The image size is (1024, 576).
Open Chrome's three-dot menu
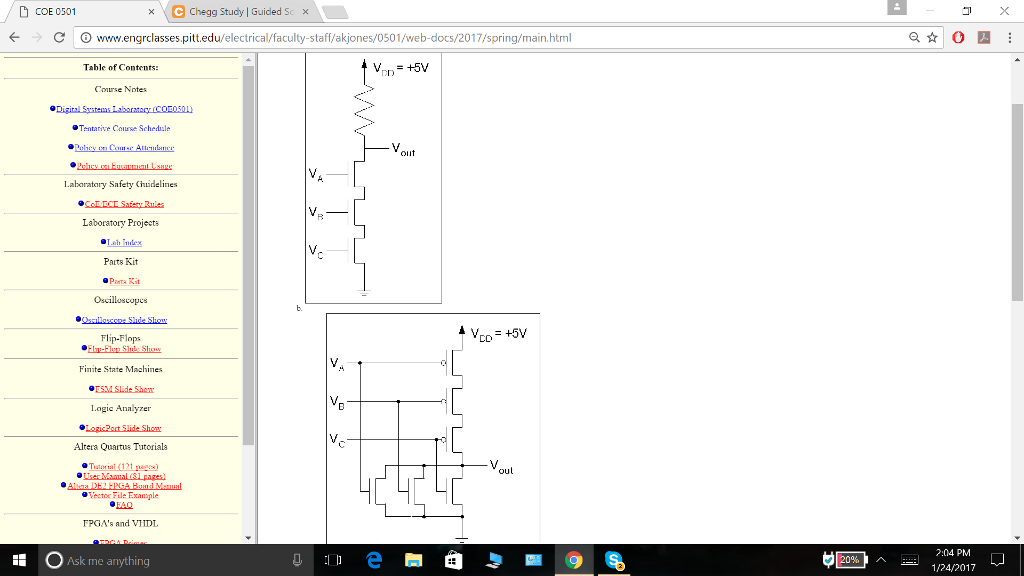pos(1010,38)
